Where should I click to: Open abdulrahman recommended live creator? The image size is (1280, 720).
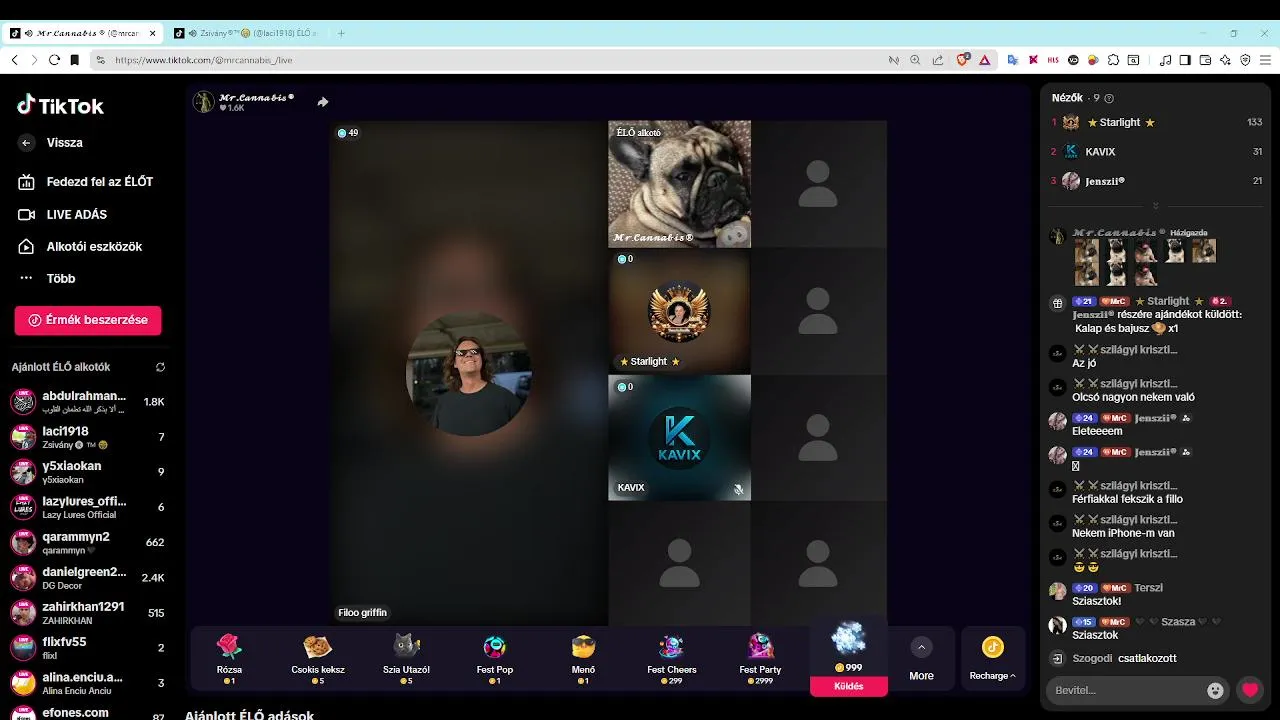88,402
